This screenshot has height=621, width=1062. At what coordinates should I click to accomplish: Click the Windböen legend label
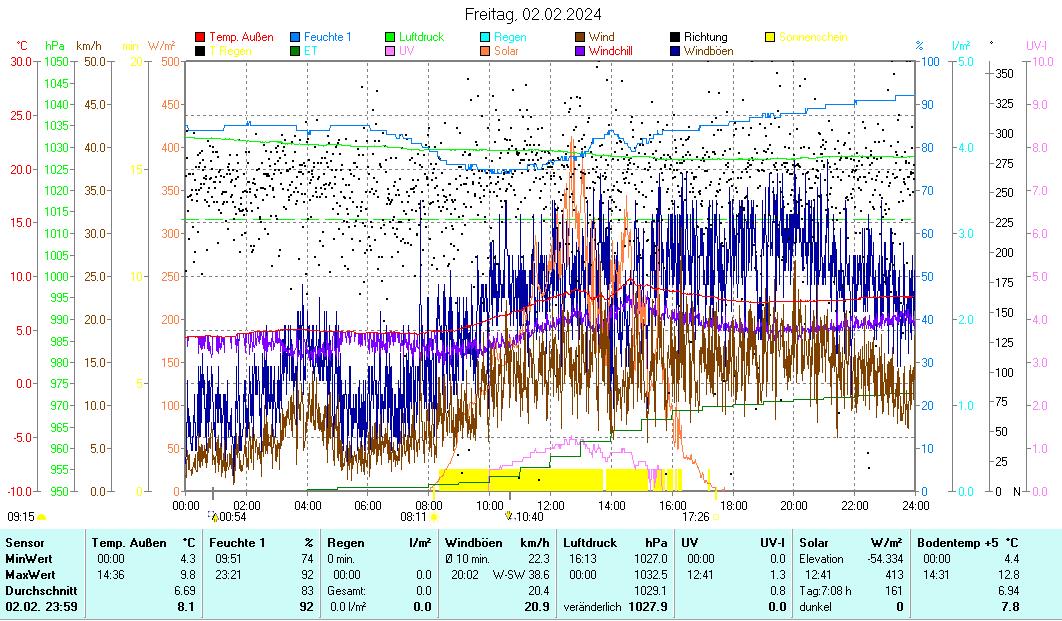[708, 51]
